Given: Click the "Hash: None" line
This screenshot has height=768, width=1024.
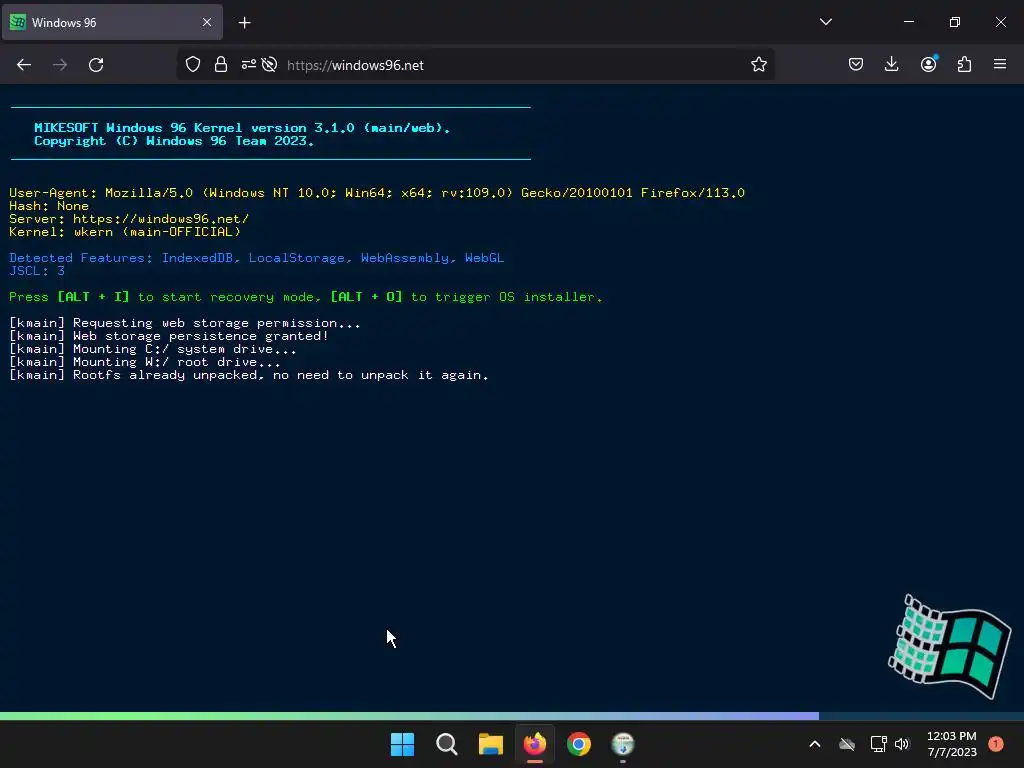Looking at the screenshot, I should tap(49, 206).
